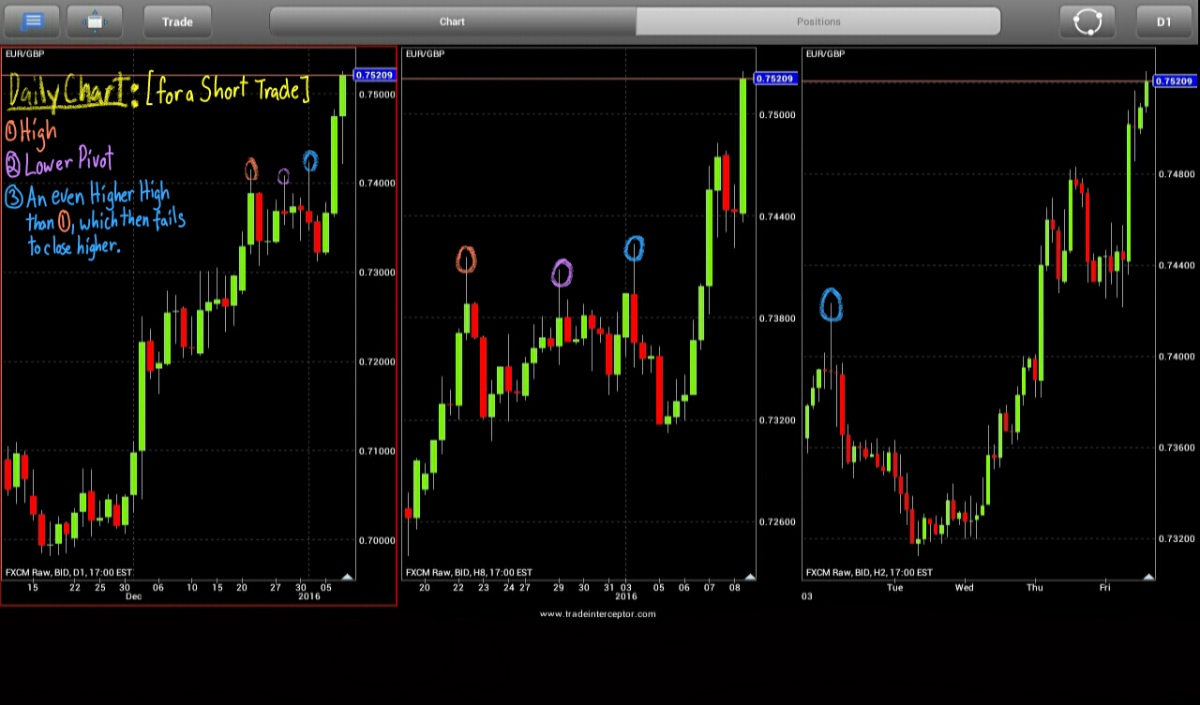The height and width of the screenshot is (705, 1200).
Task: Click 'FXCM Raw, BID, H2, 17:00 EST' label
Action: coord(869,572)
